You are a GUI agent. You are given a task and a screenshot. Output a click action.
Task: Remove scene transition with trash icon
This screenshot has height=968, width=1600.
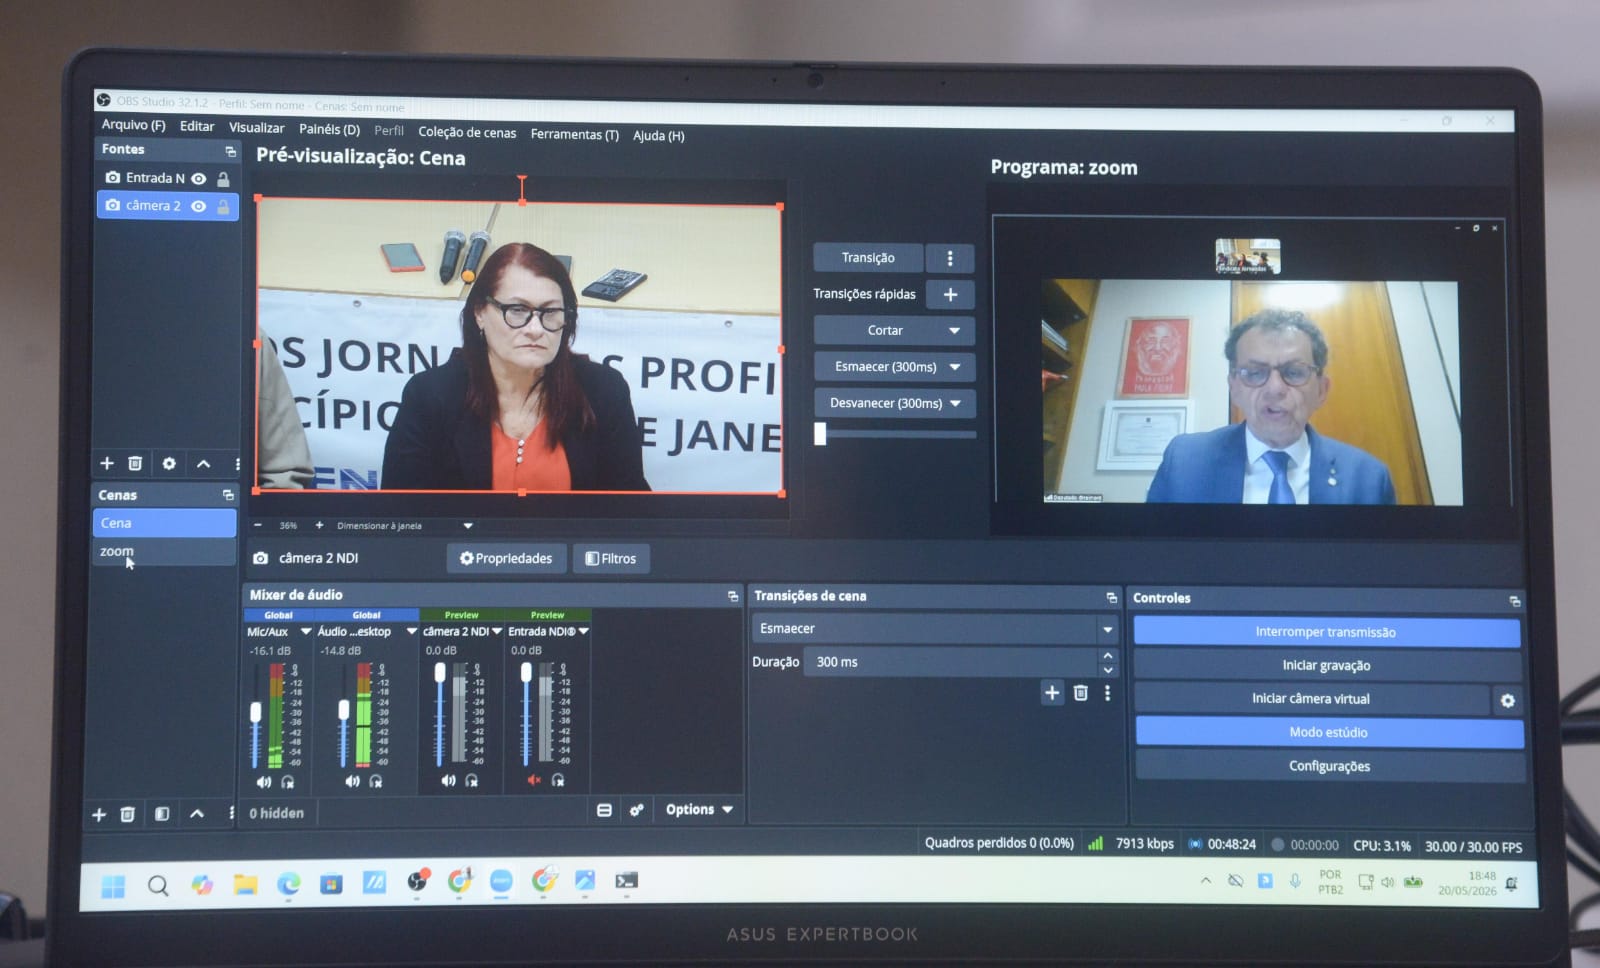click(x=1081, y=693)
